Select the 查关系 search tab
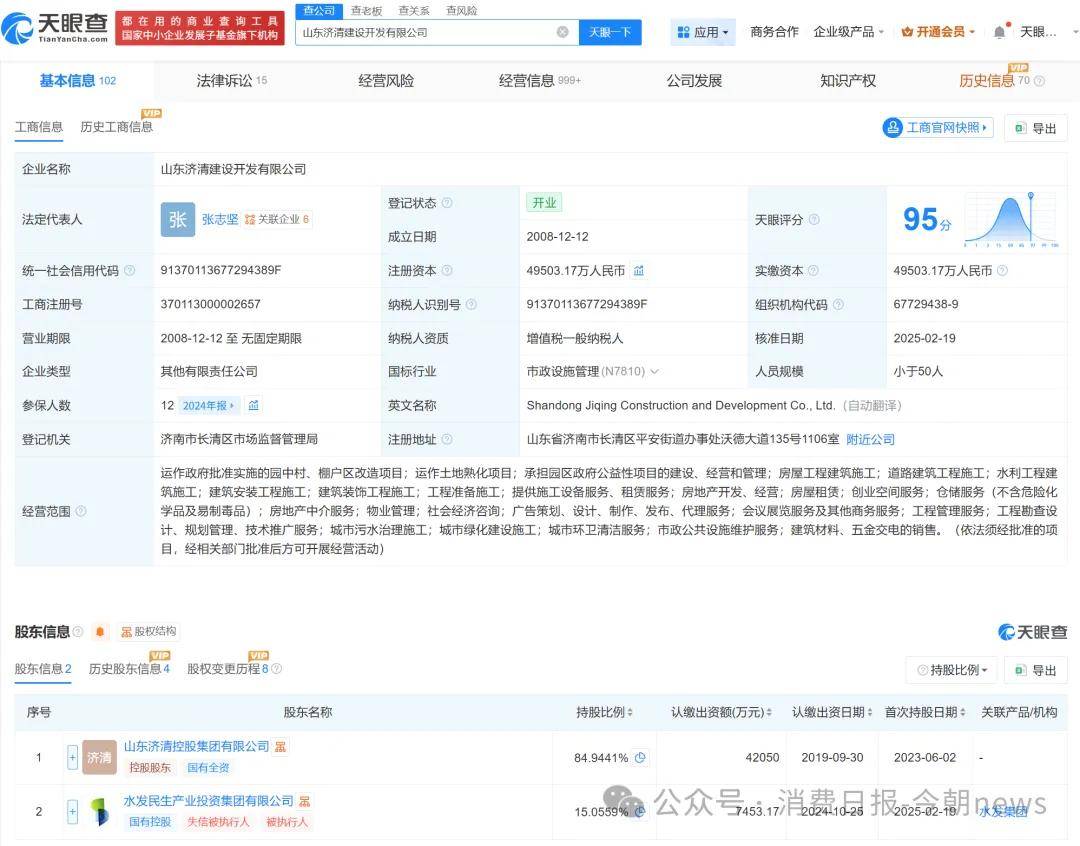This screenshot has height=846, width=1080. [414, 10]
